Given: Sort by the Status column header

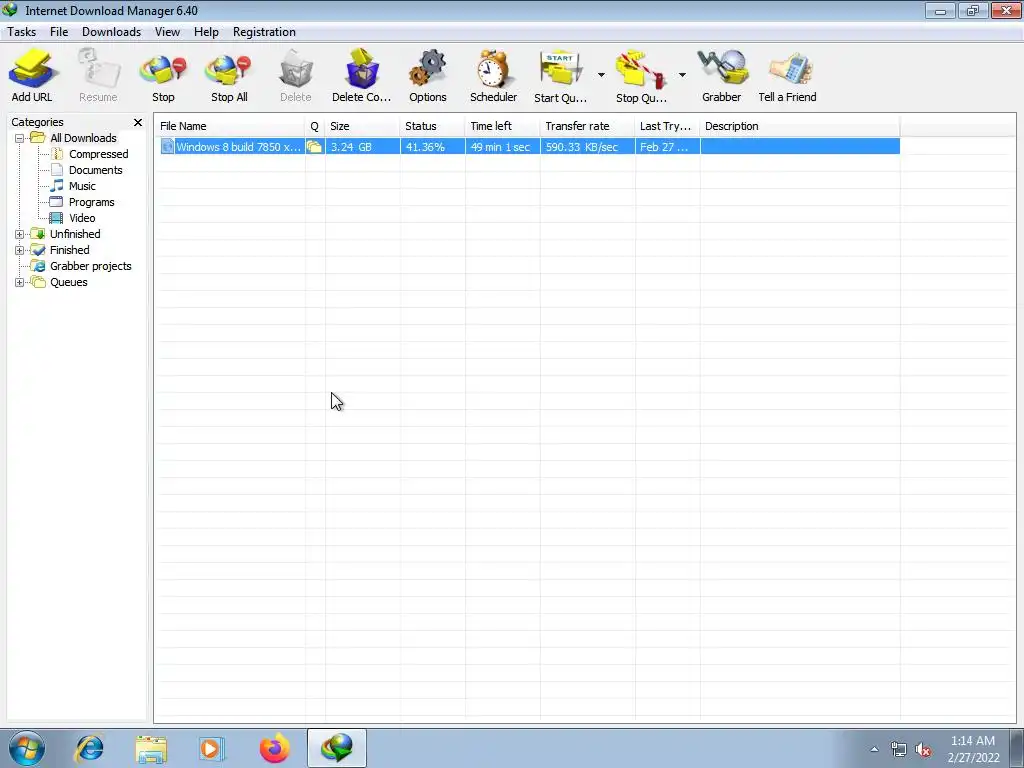Looking at the screenshot, I should point(432,126).
